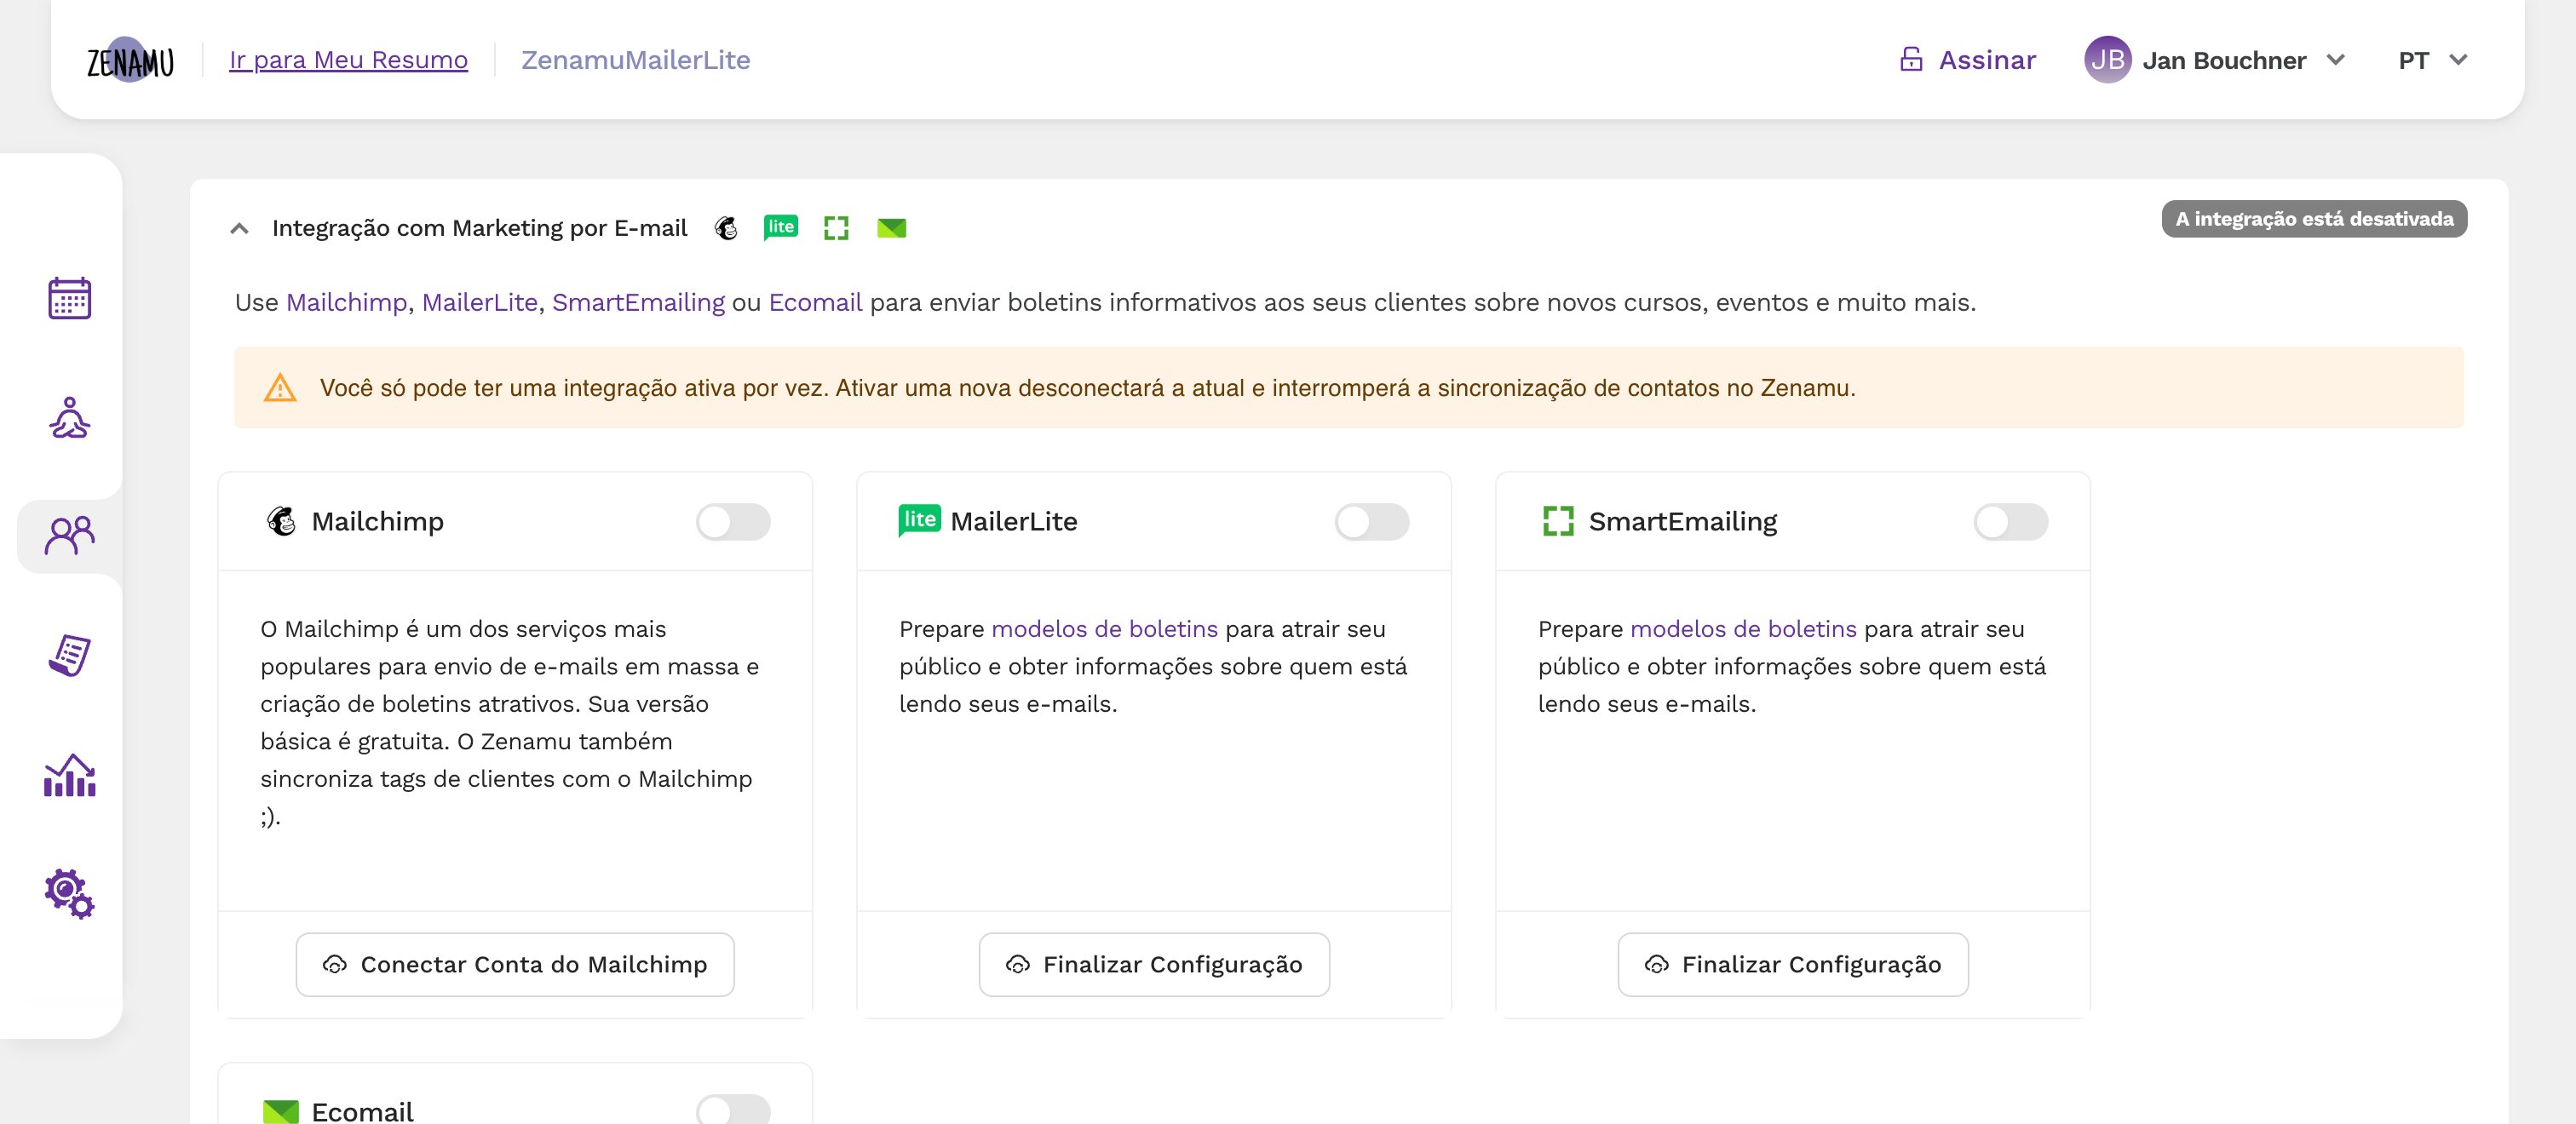
Task: Go to Ir para Meu Resumo
Action: [x=349, y=60]
